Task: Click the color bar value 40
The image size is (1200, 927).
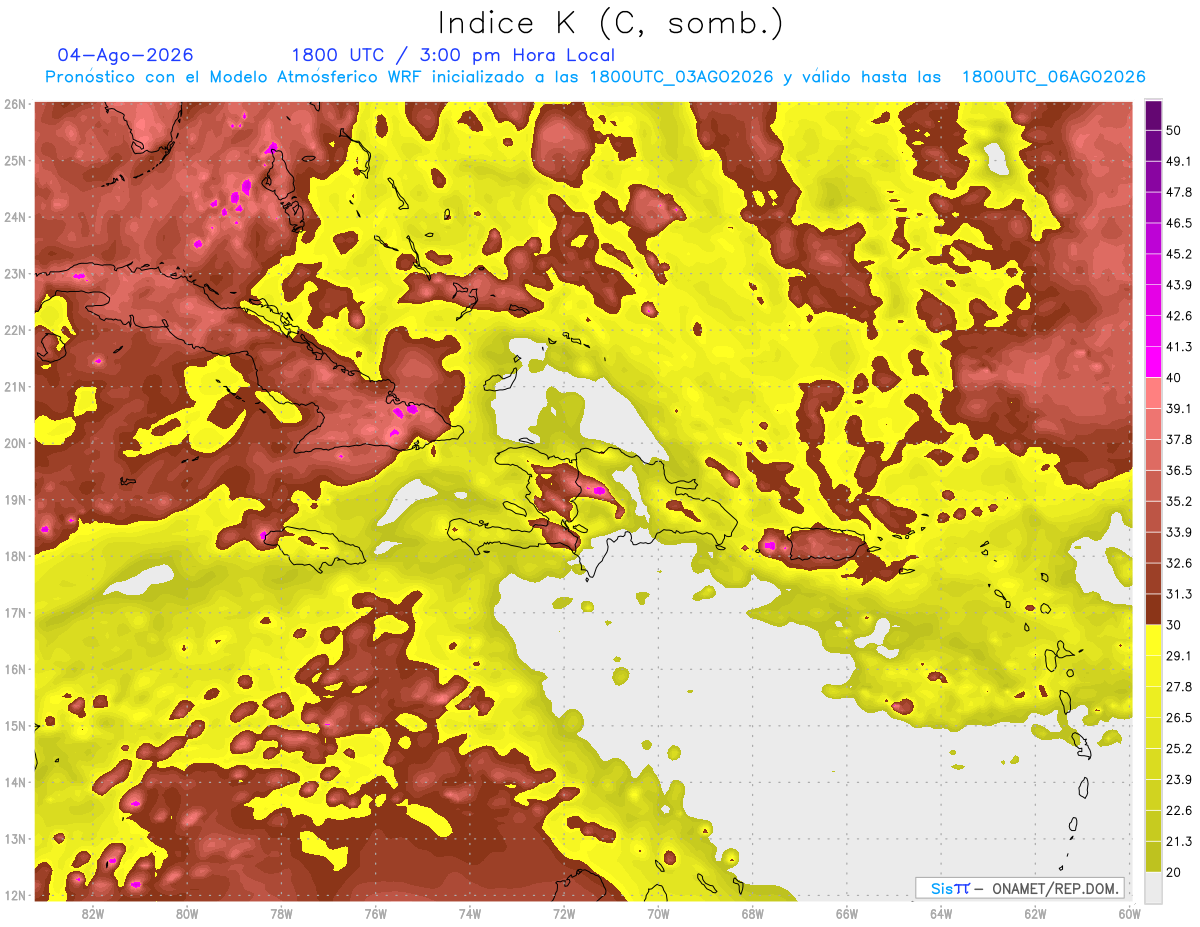Action: point(1175,377)
